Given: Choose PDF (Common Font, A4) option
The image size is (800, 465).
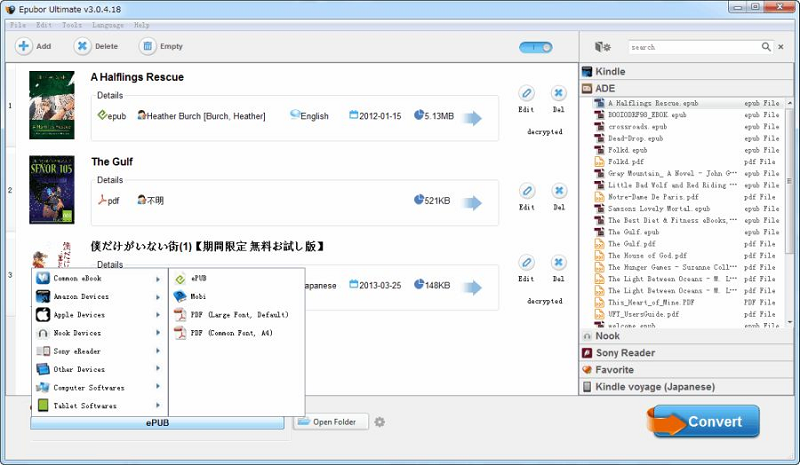Looking at the screenshot, I should click(x=237, y=333).
